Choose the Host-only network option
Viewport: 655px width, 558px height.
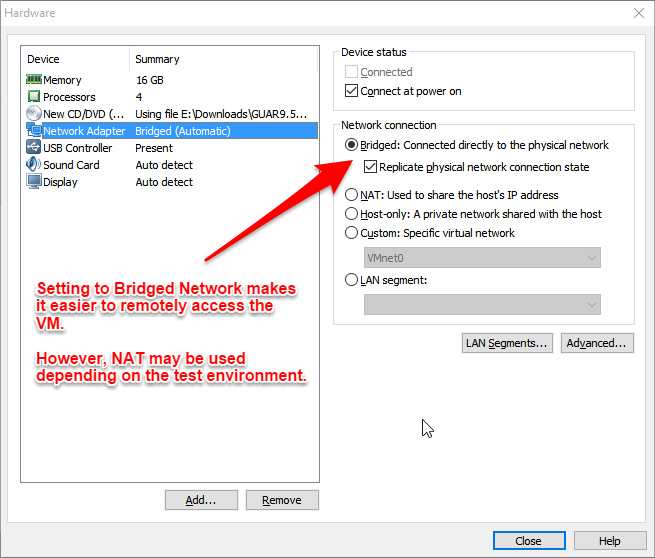click(x=351, y=214)
